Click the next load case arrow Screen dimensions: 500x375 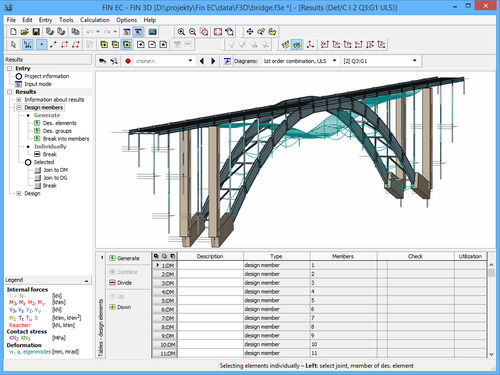[x=213, y=61]
